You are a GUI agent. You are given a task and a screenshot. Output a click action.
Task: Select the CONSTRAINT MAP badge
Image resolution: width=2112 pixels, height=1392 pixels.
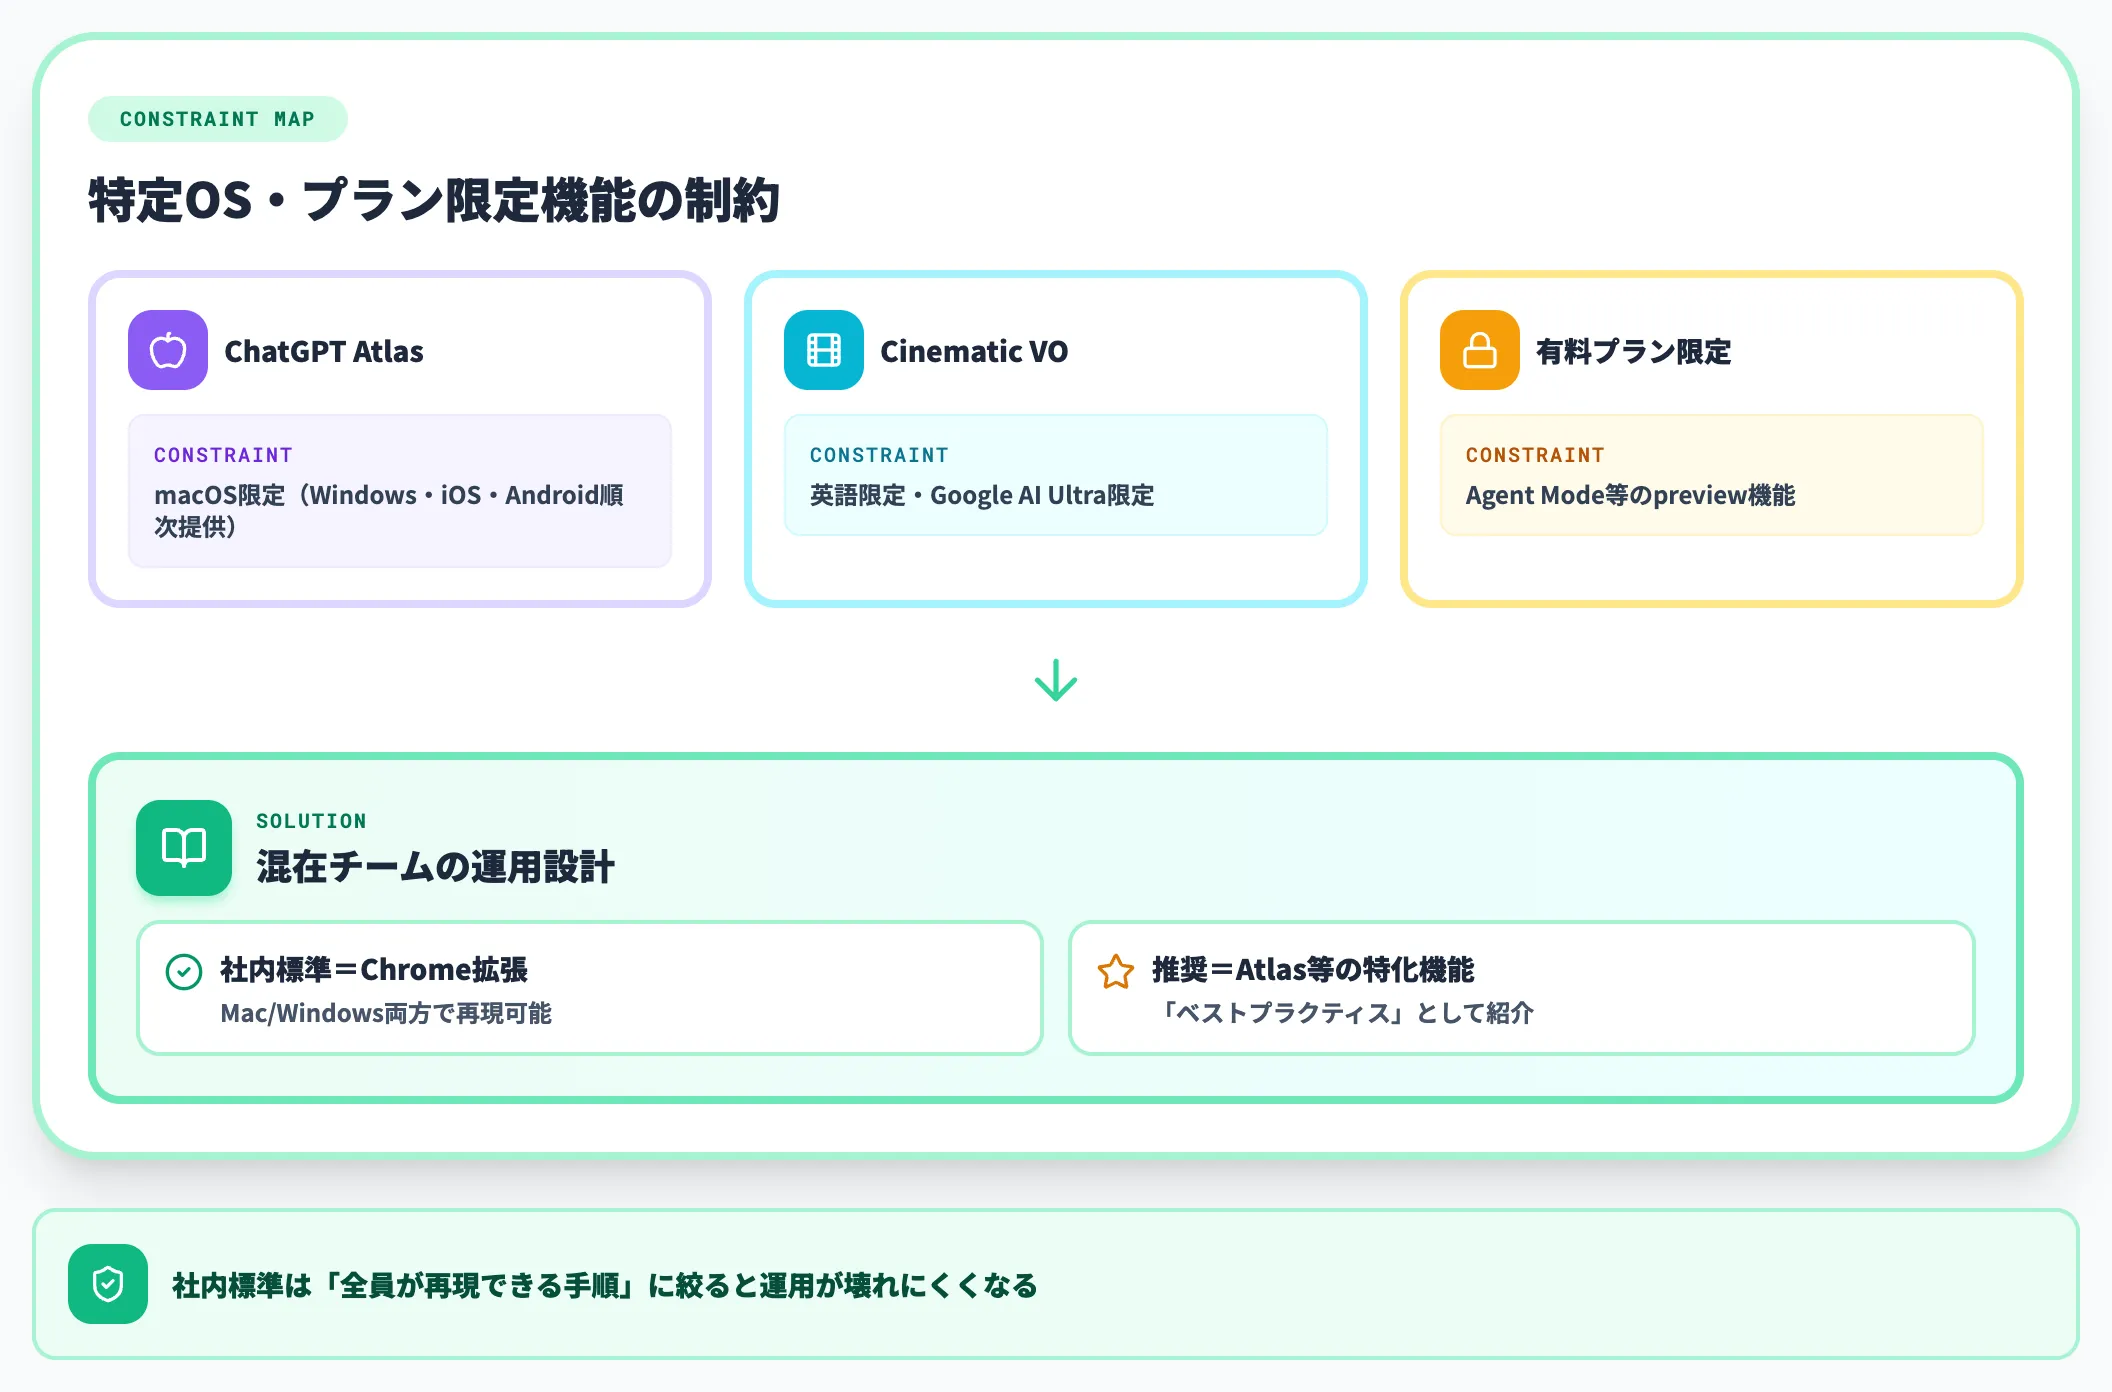click(218, 119)
